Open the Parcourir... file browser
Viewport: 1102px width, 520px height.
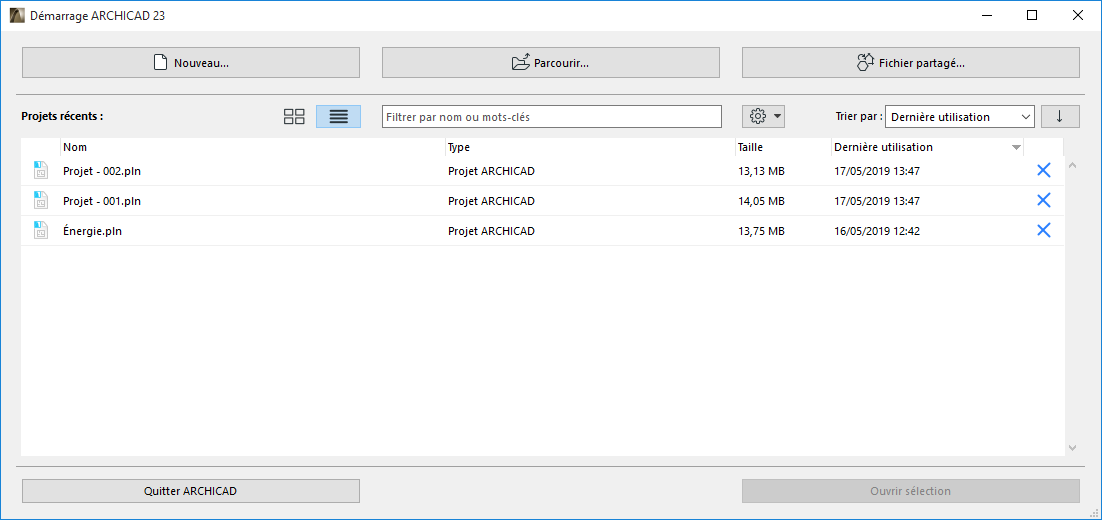(x=551, y=63)
